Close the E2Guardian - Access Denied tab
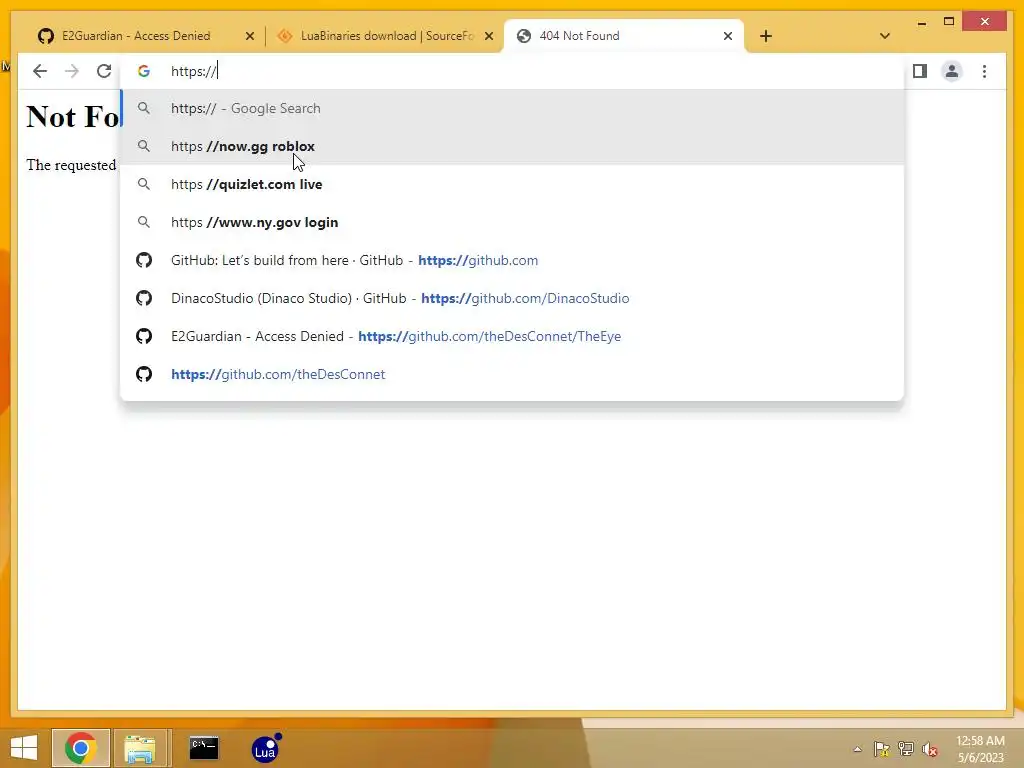 (249, 36)
